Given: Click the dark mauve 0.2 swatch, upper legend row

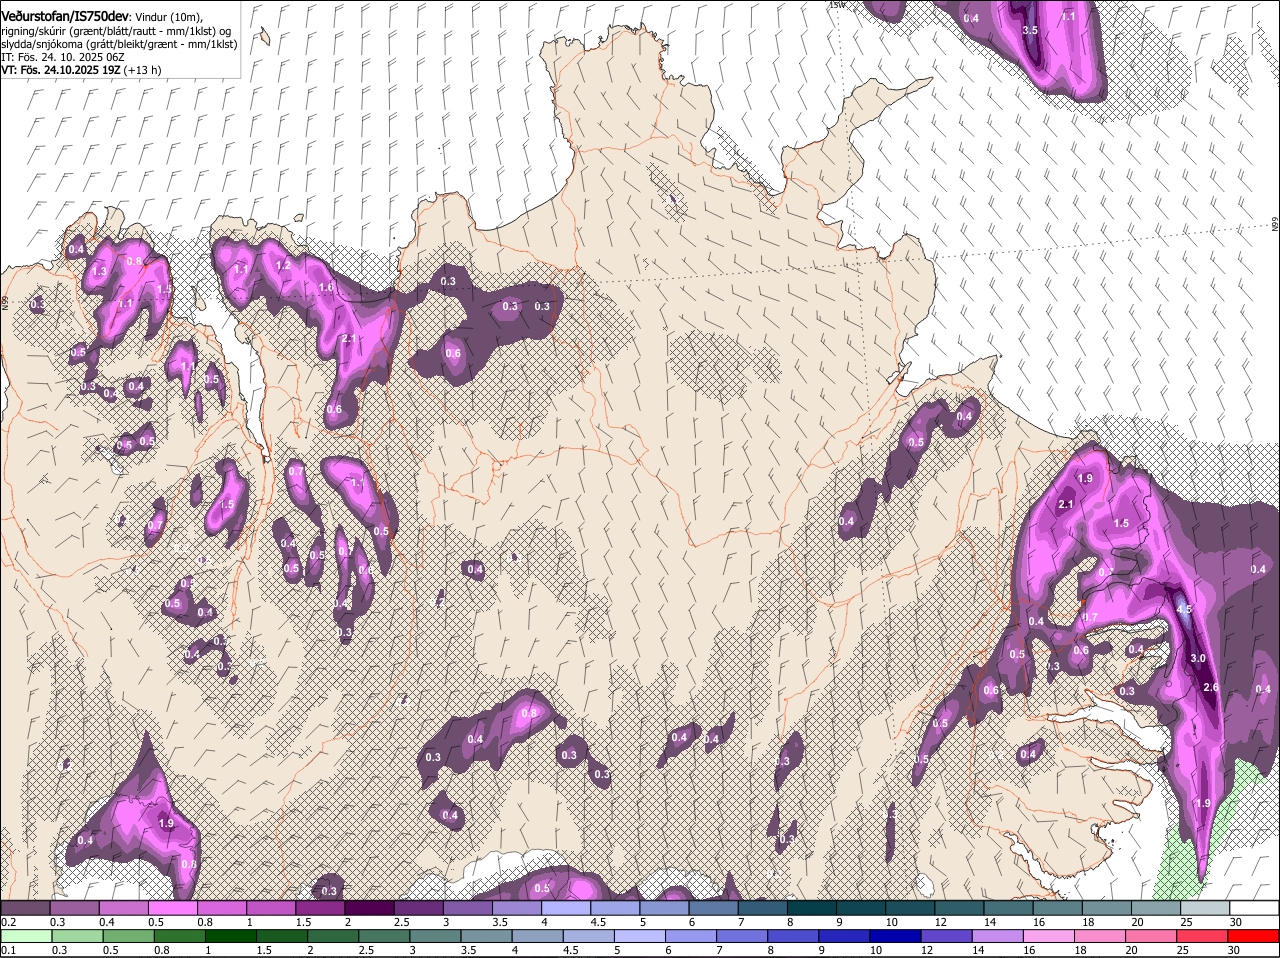Looking at the screenshot, I should click(25, 907).
